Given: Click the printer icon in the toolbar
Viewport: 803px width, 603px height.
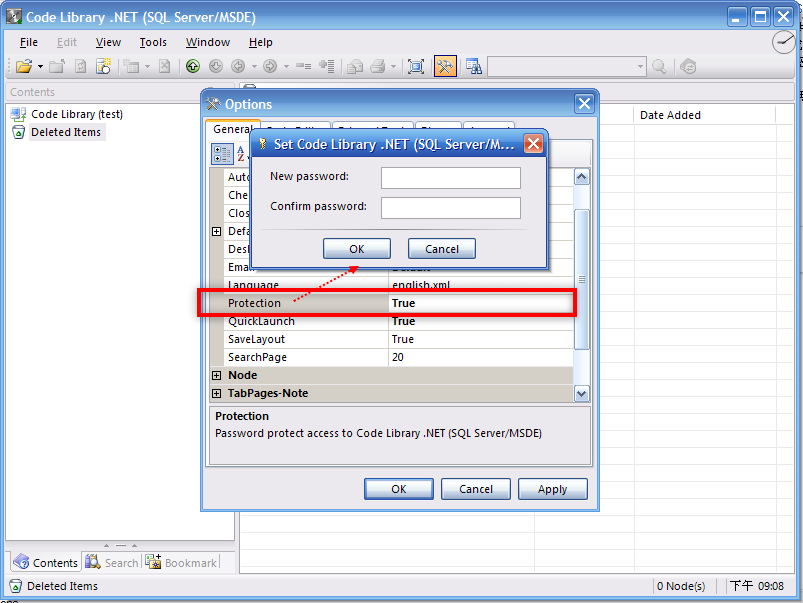Looking at the screenshot, I should coord(377,67).
